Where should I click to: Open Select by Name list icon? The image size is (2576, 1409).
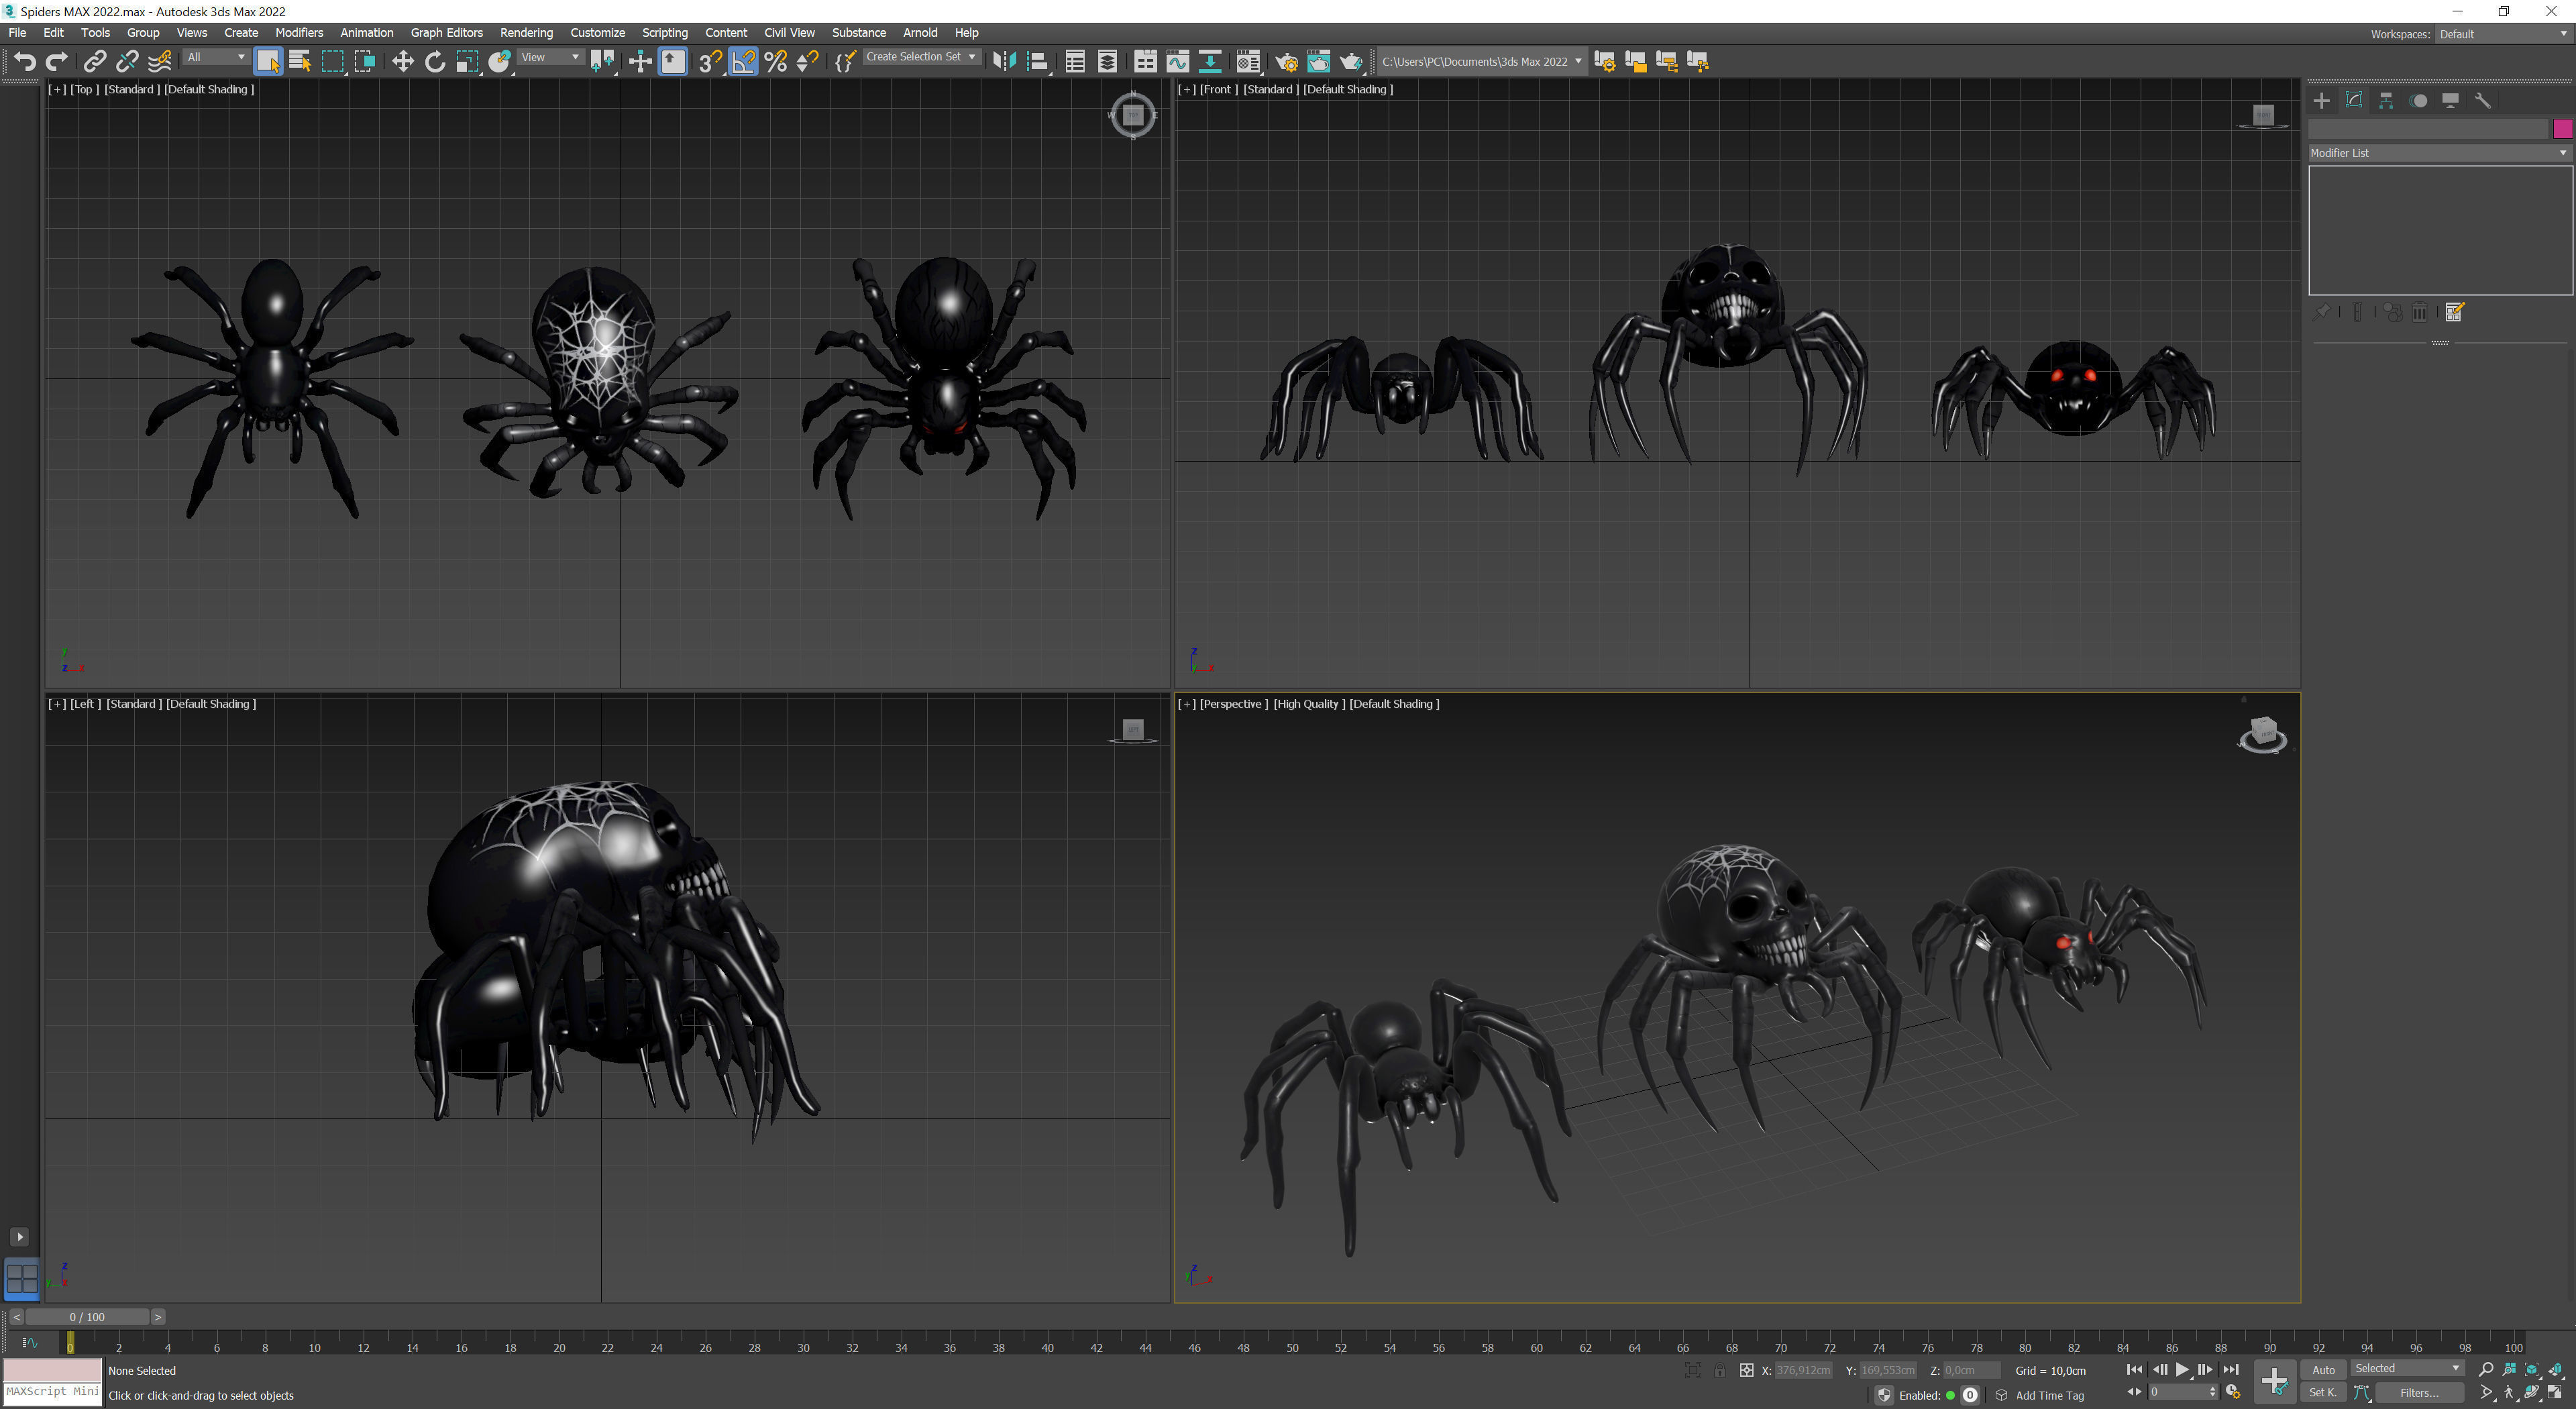coord(300,62)
